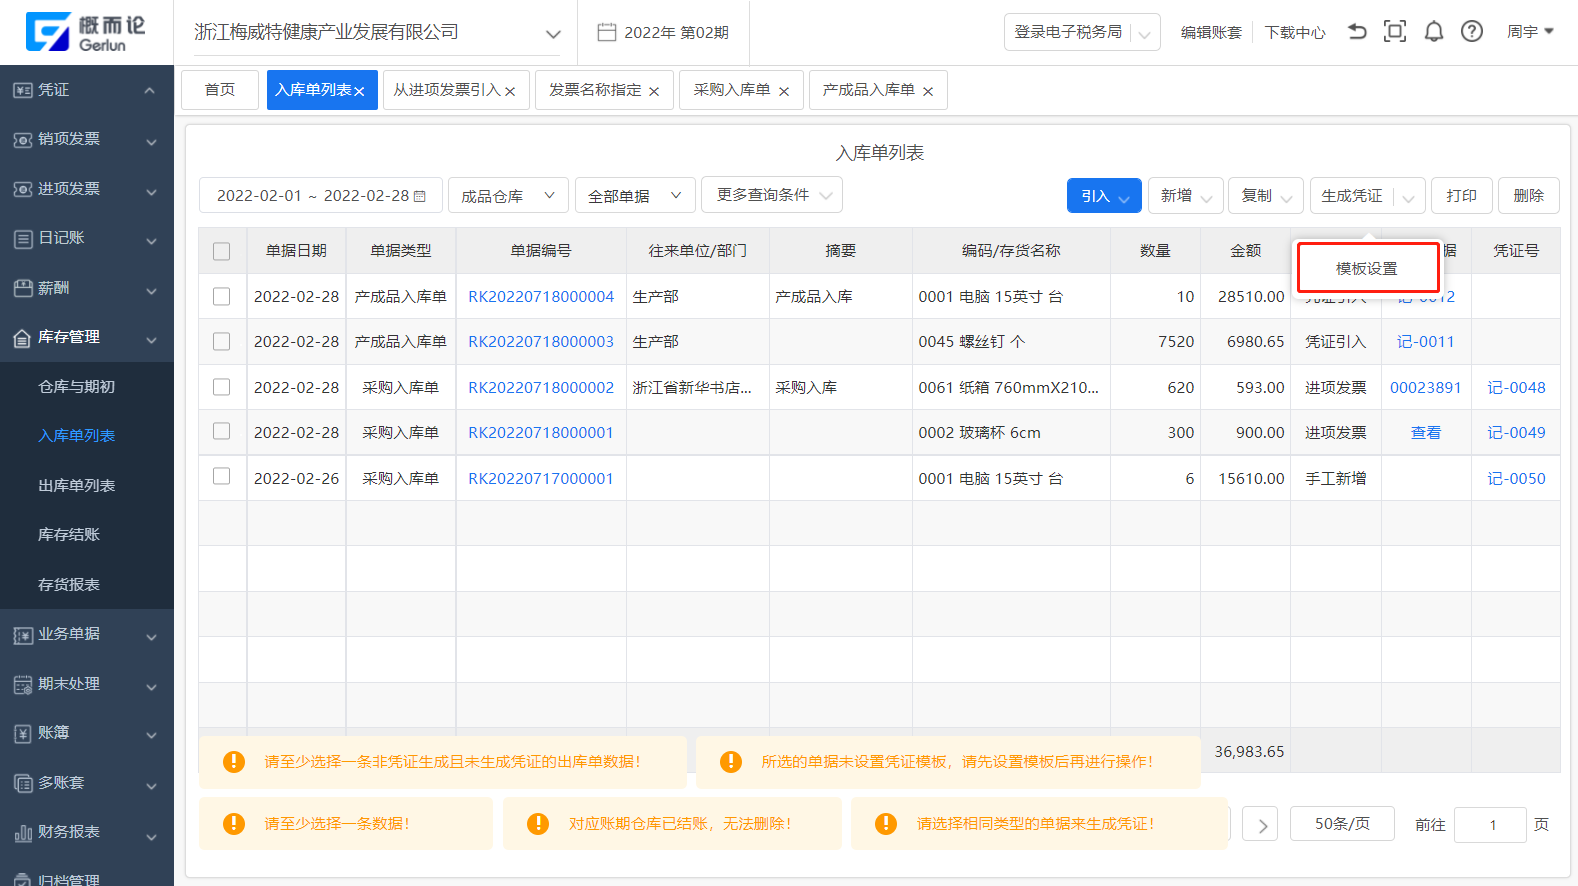Open the 引入 import dropdown
1578x886 pixels.
(x=1104, y=196)
